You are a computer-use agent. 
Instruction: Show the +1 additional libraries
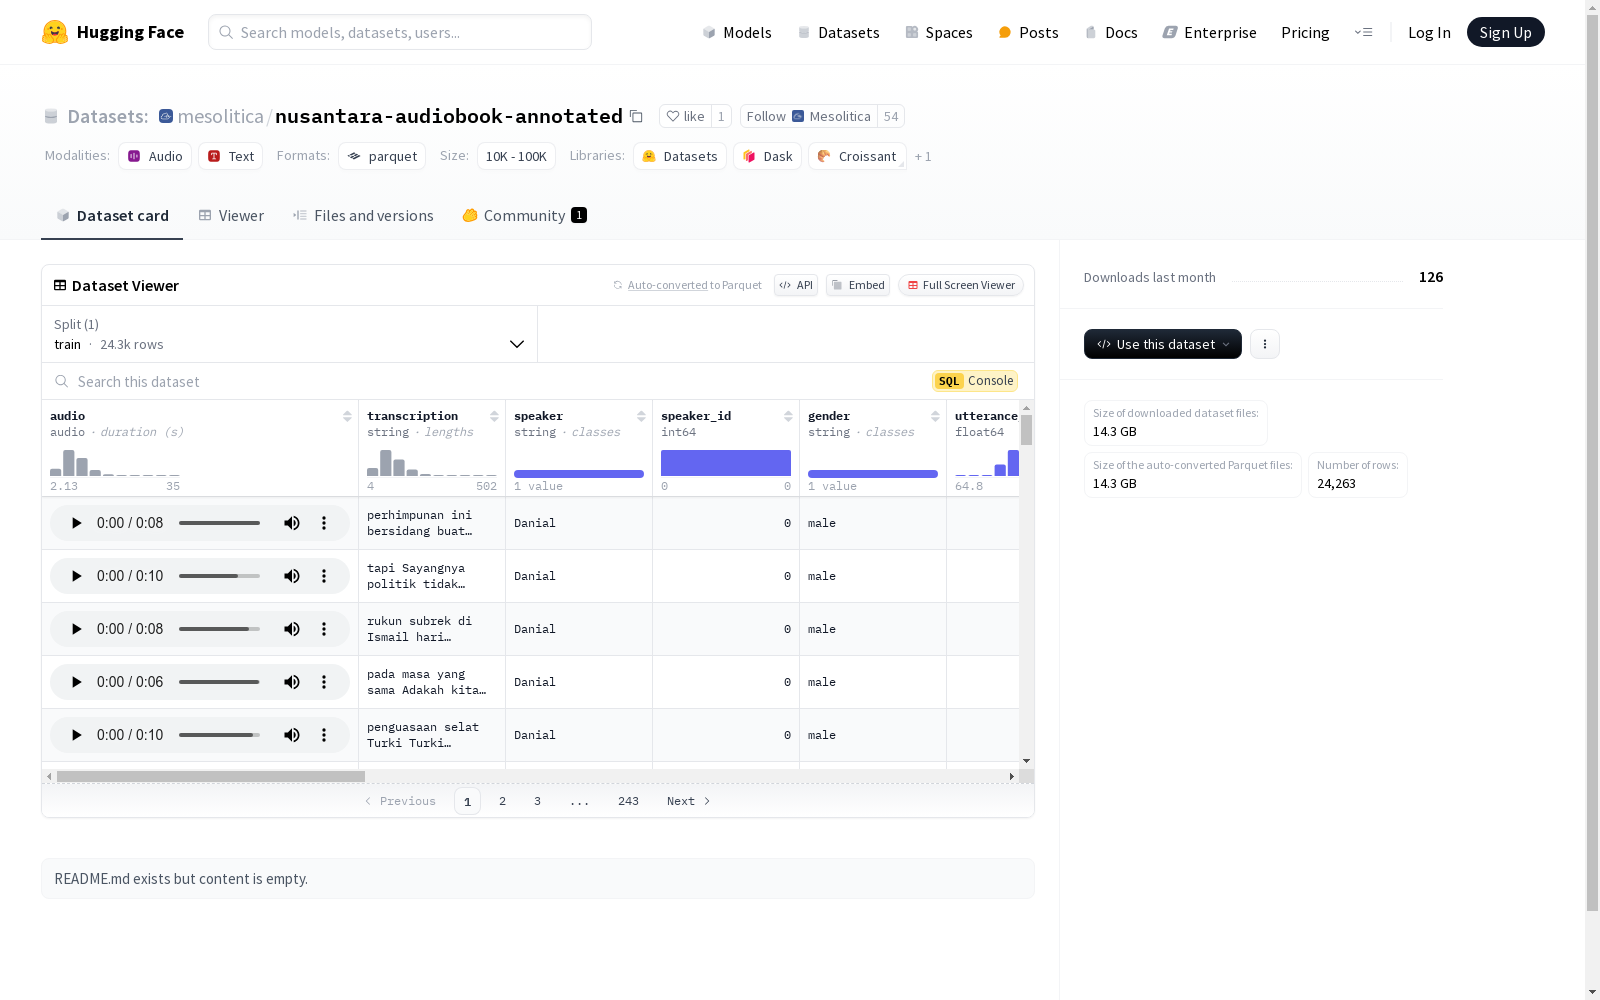click(x=923, y=157)
